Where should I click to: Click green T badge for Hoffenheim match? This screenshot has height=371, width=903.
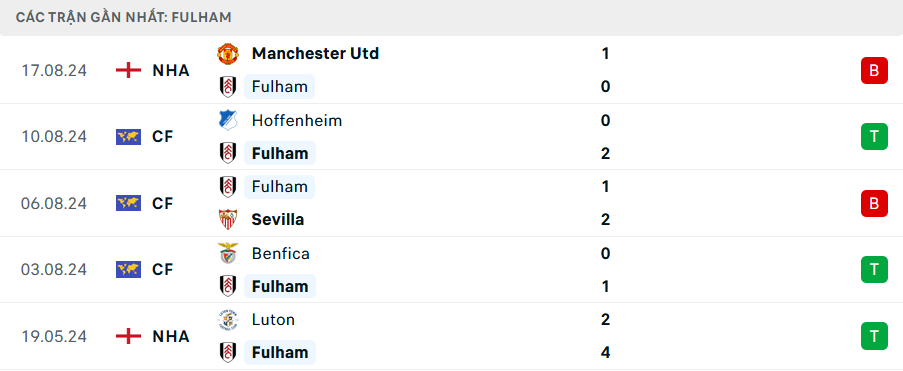pyautogui.click(x=874, y=137)
